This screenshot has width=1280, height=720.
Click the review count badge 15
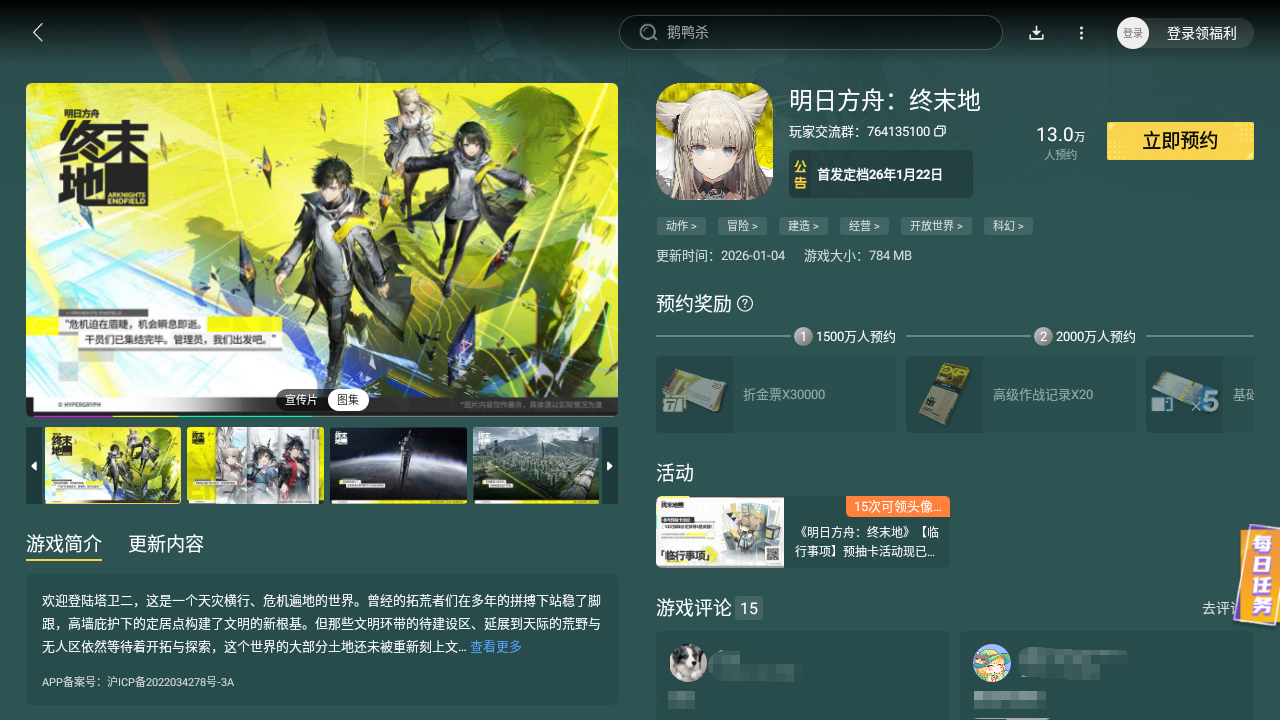(749, 608)
